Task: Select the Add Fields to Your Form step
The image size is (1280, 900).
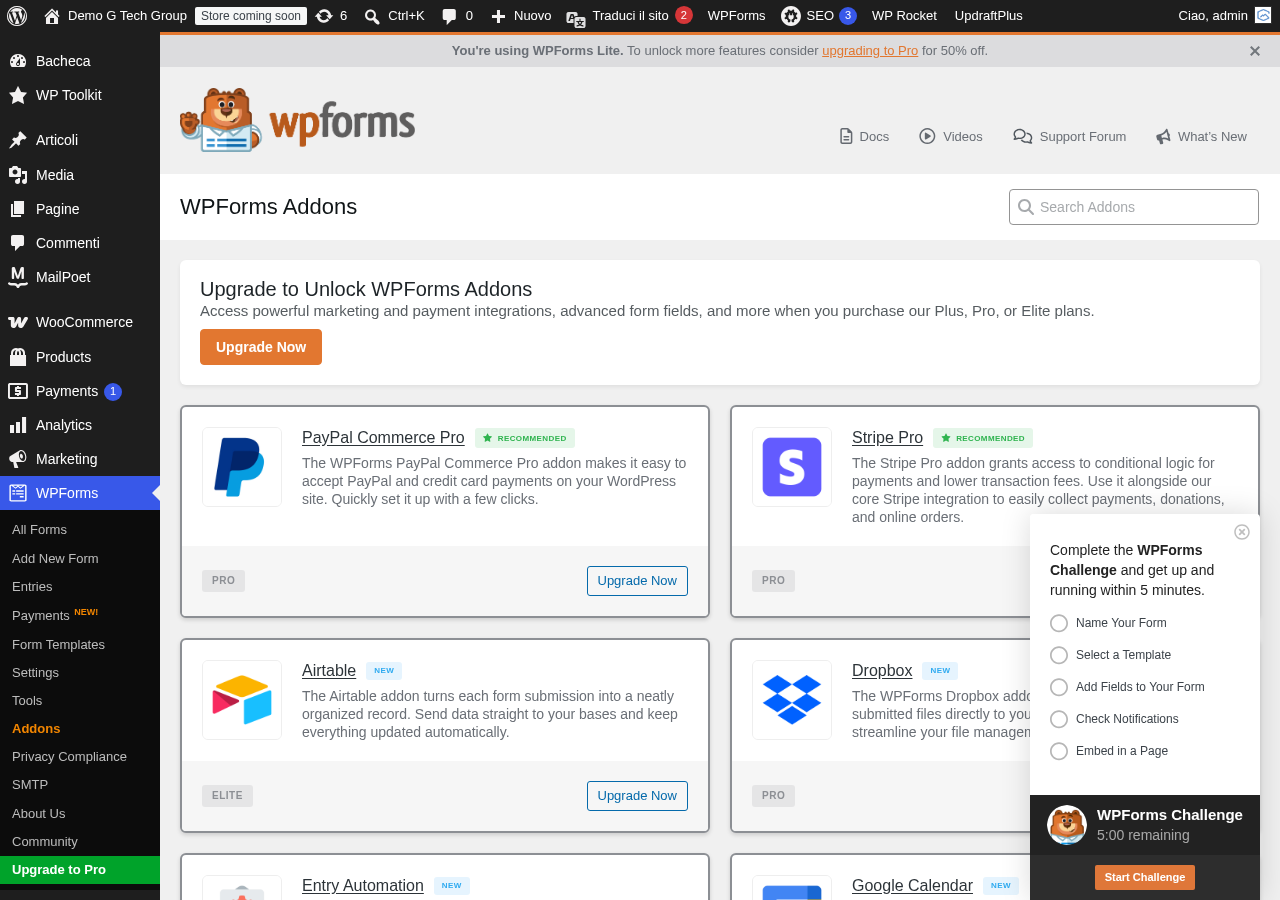Action: click(x=1127, y=687)
